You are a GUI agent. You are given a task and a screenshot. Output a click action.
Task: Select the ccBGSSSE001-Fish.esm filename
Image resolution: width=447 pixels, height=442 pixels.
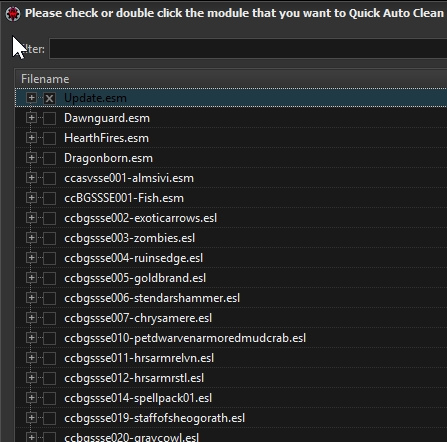coord(124,198)
